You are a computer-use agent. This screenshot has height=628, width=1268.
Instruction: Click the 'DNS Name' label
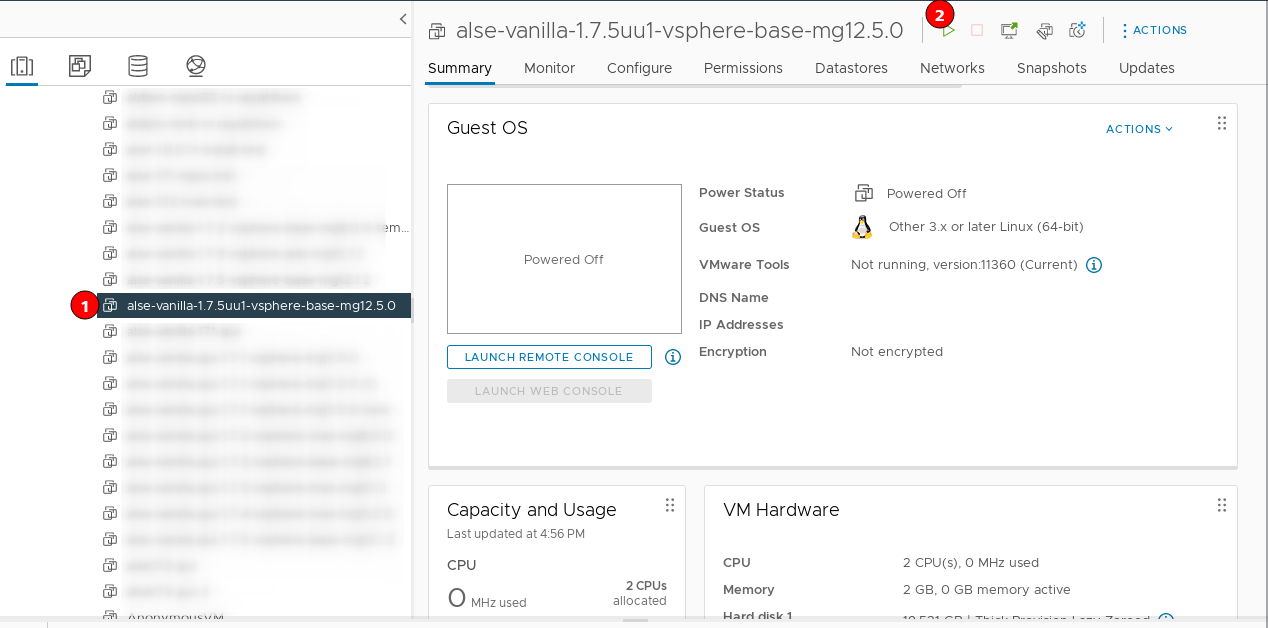(x=734, y=298)
